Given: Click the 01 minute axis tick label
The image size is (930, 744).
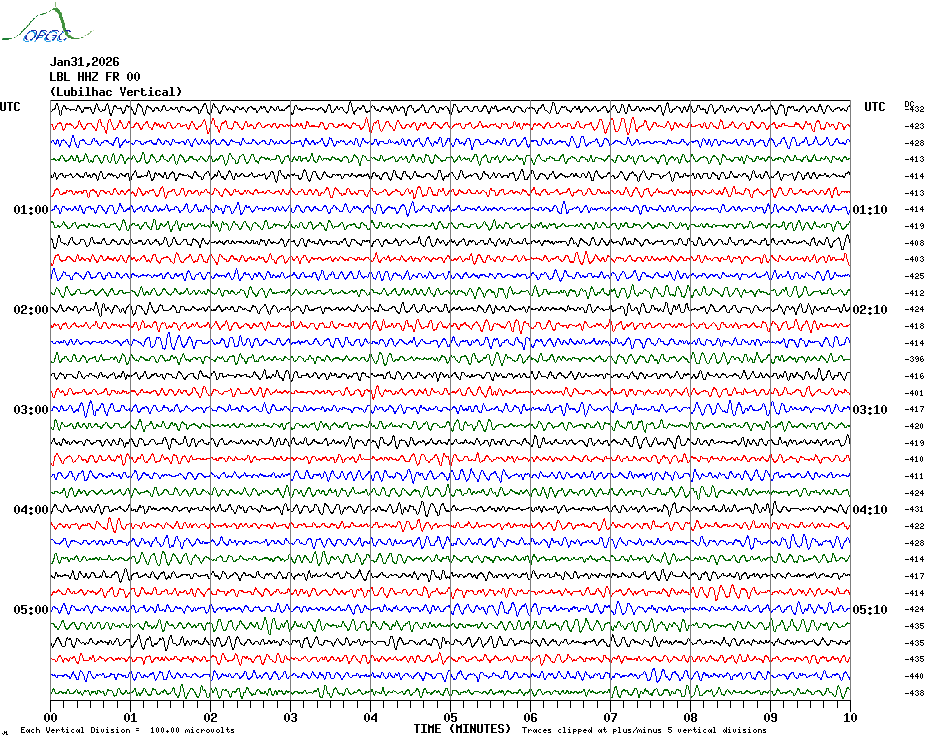Looking at the screenshot, I should pyautogui.click(x=130, y=718).
